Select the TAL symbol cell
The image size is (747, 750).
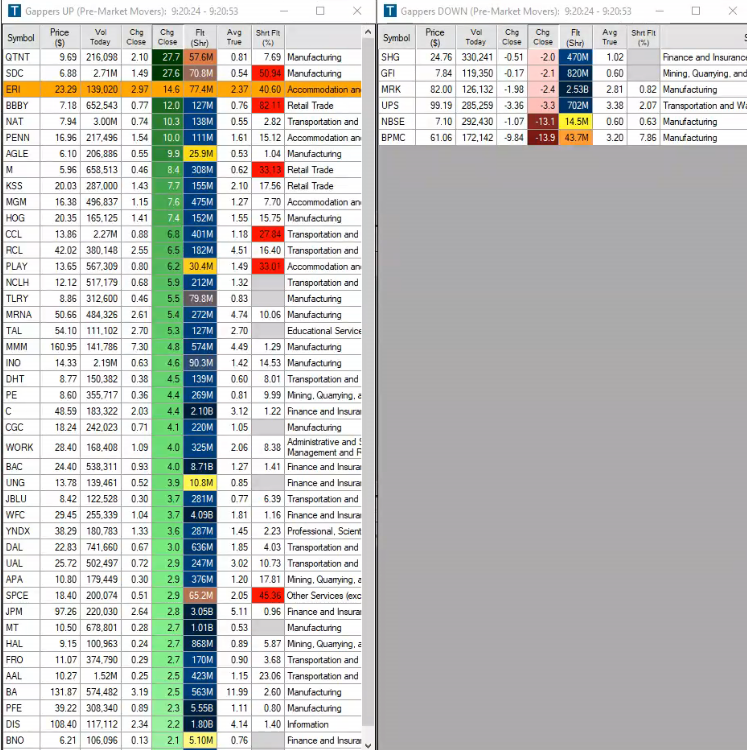click(x=21, y=331)
